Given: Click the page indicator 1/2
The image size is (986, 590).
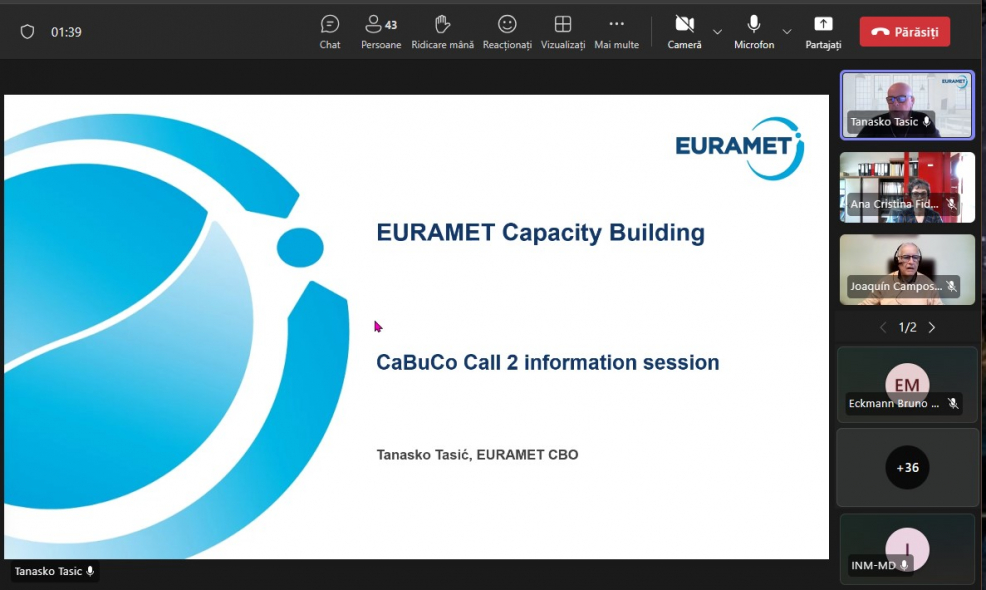Looking at the screenshot, I should pyautogui.click(x=907, y=327).
